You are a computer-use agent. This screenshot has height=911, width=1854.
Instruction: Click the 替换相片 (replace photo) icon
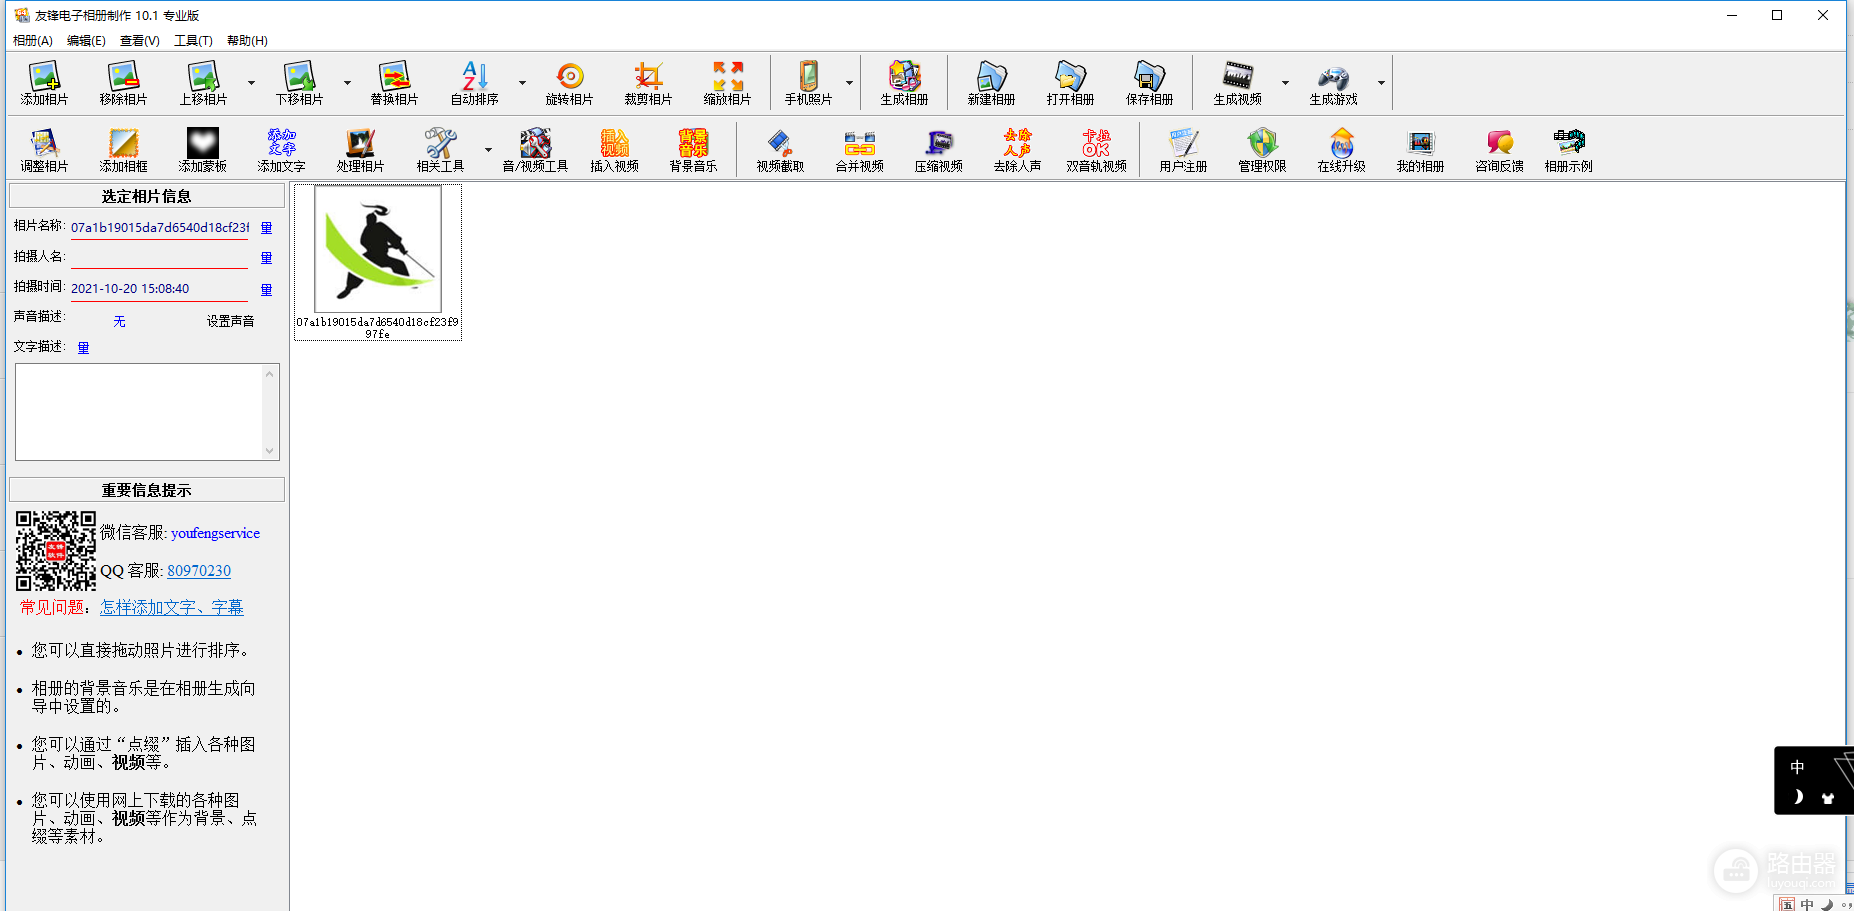(x=394, y=83)
